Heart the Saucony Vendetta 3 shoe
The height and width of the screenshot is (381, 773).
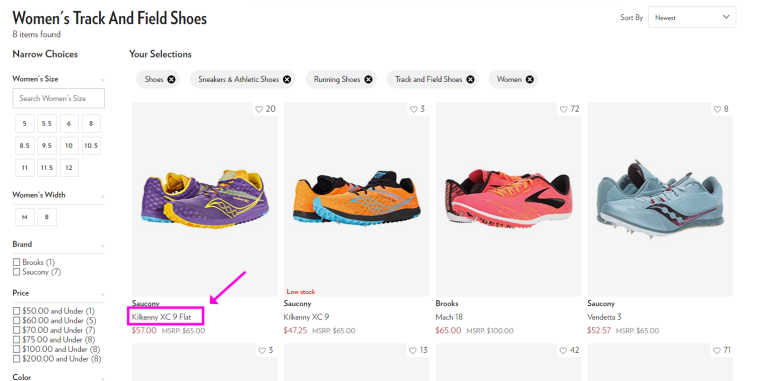tap(717, 109)
